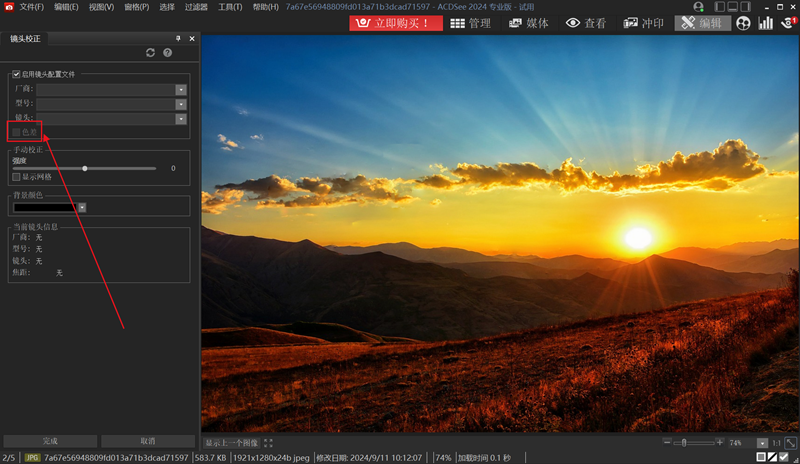
Task: Enable the 色差 checkbox
Action: pyautogui.click(x=16, y=132)
